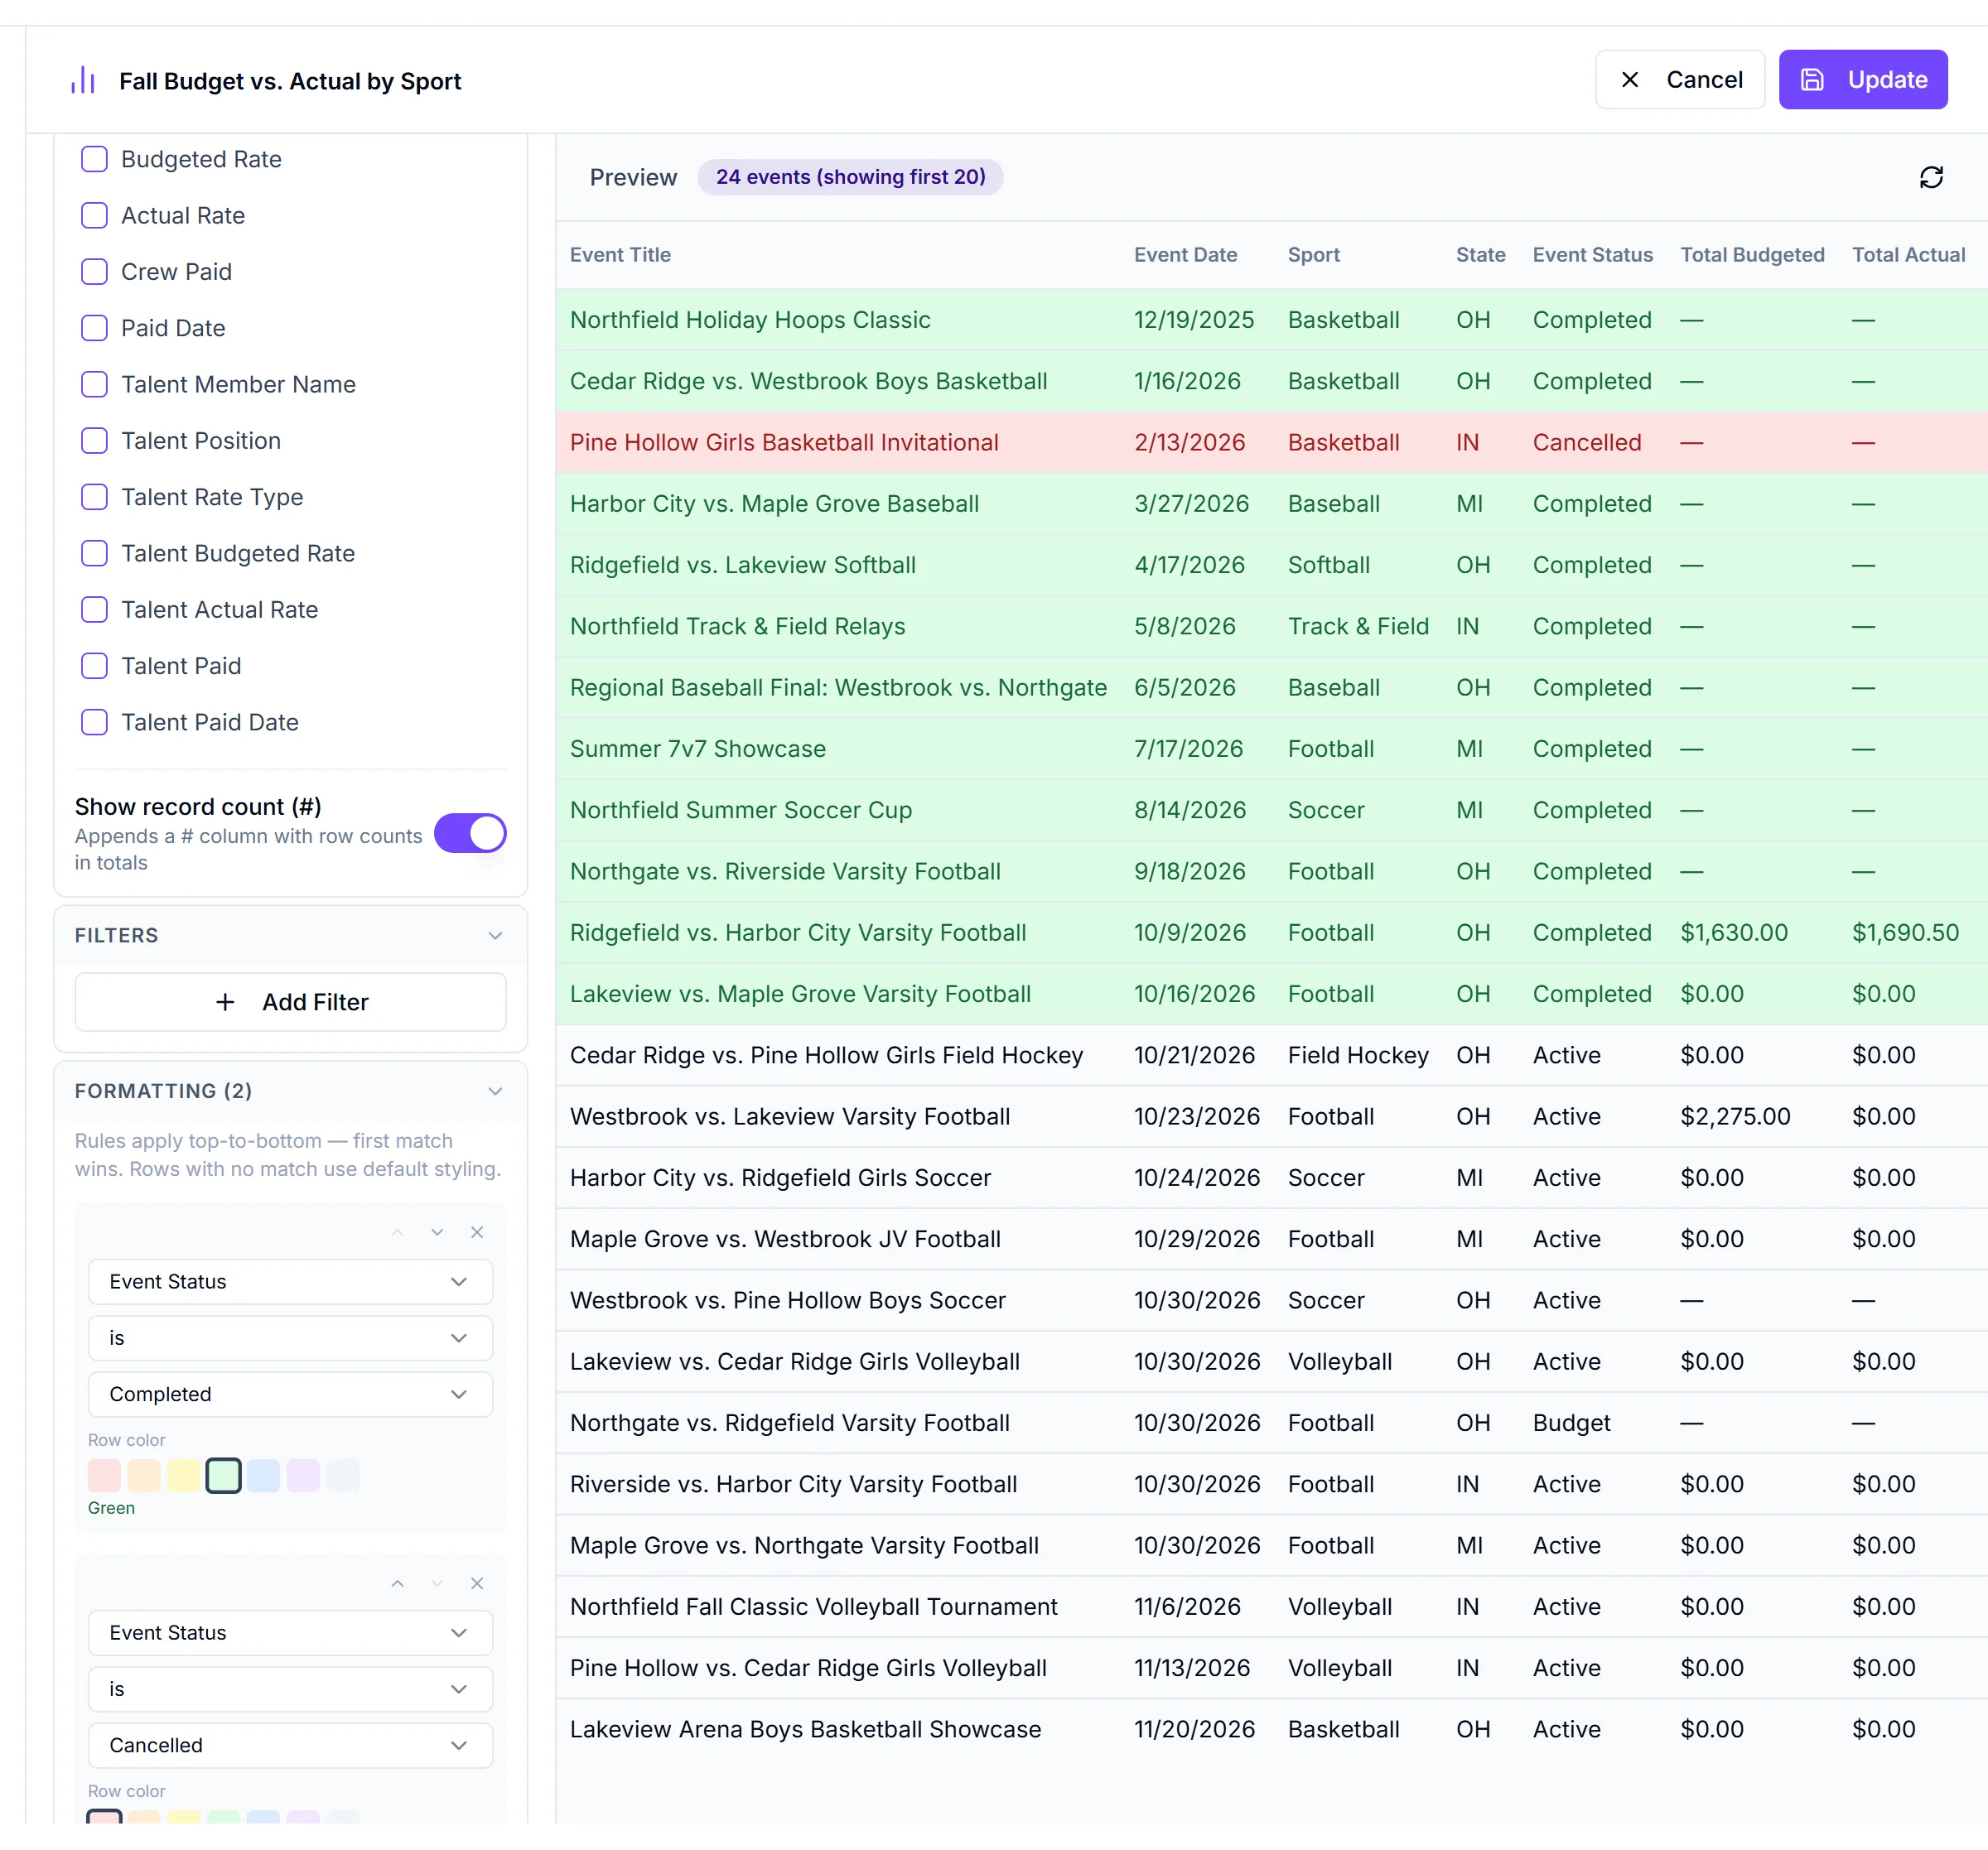The height and width of the screenshot is (1850, 1988).
Task: Move the Cancelled rule up
Action: [397, 1583]
